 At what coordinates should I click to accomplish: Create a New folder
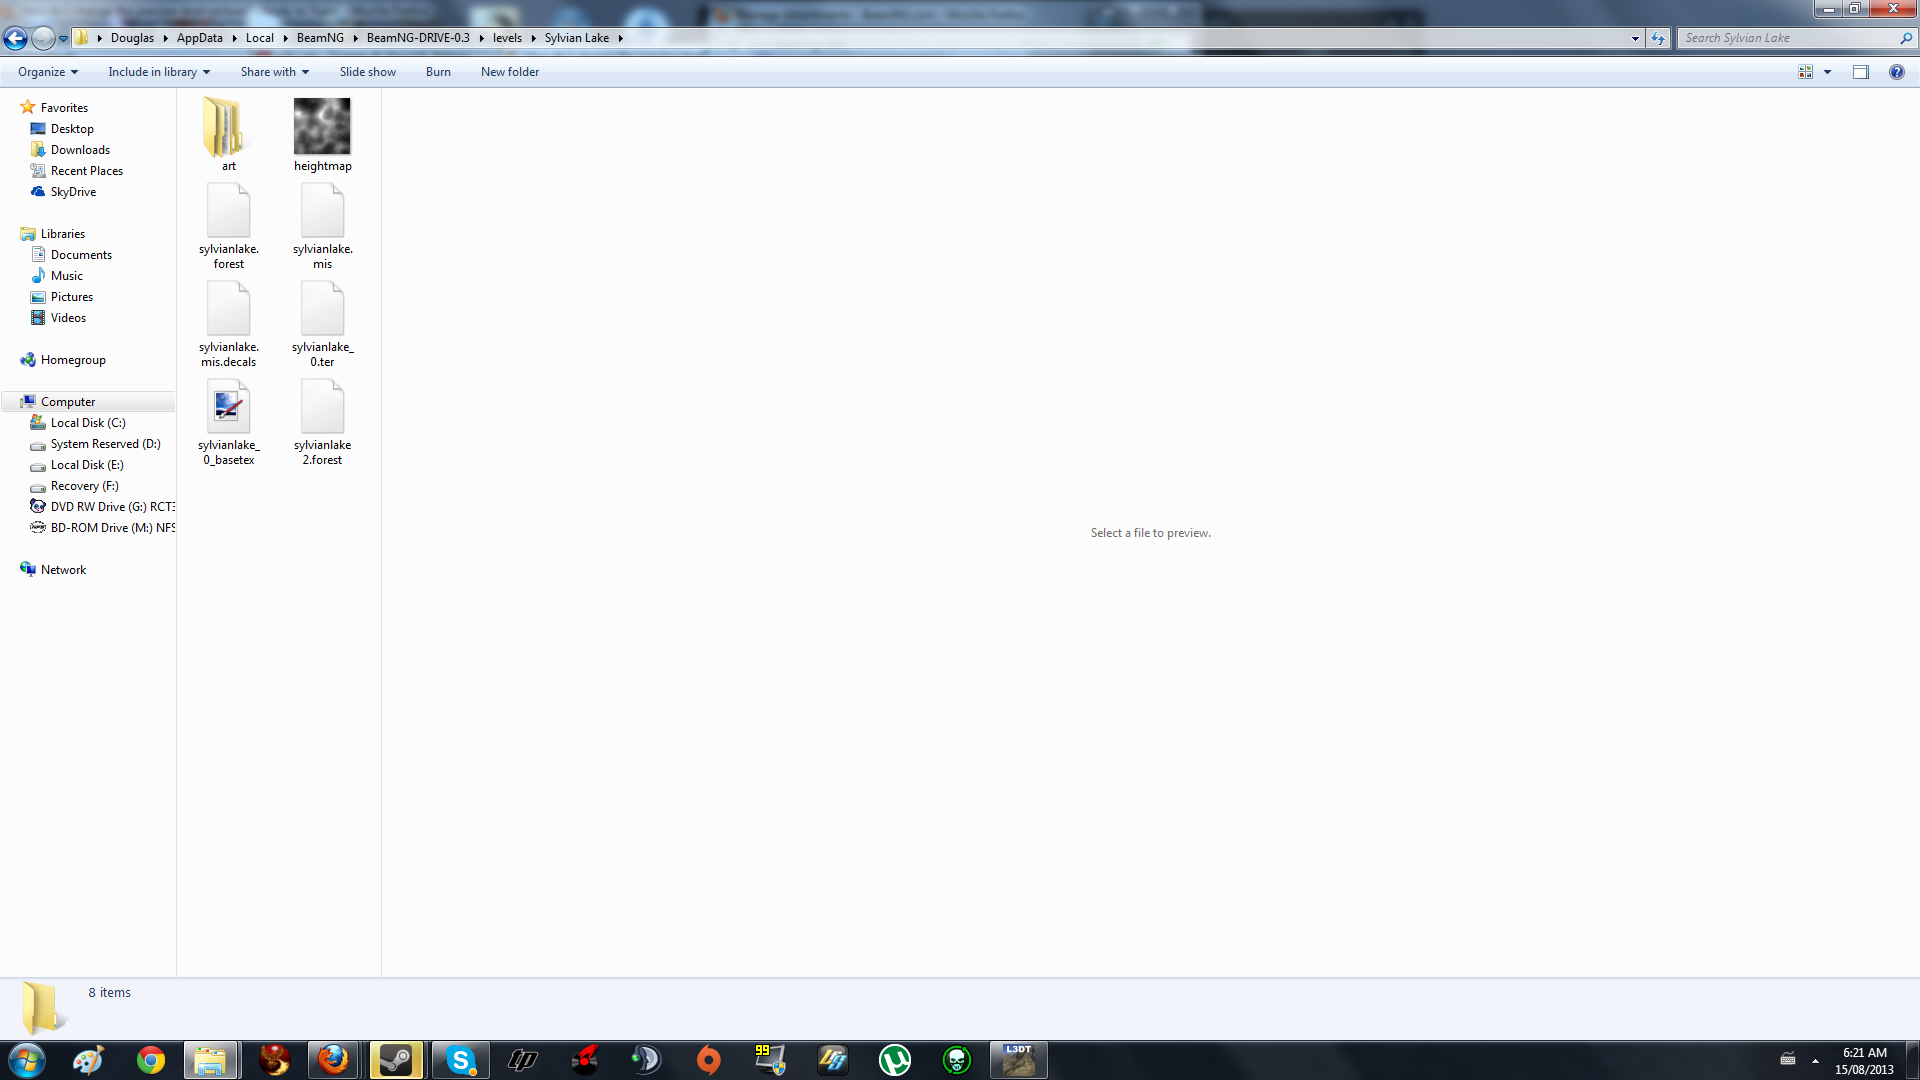click(x=509, y=72)
